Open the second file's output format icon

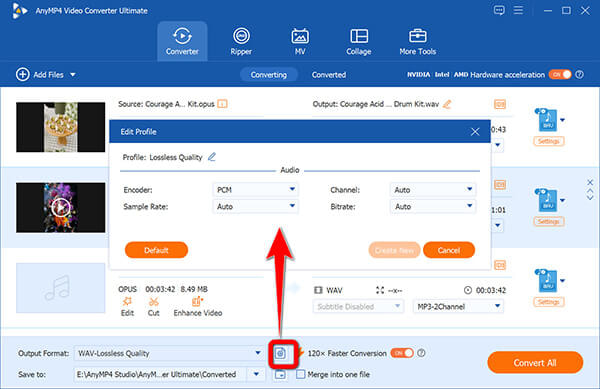[x=548, y=200]
